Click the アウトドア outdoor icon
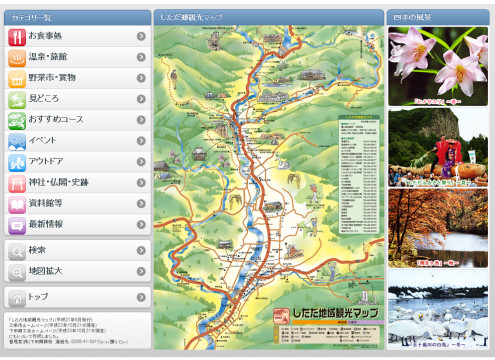The image size is (495, 360). (17, 162)
